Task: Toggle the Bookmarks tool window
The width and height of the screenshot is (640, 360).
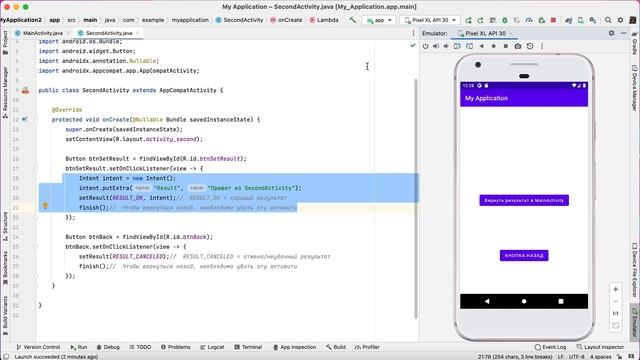Action: click(x=5, y=268)
